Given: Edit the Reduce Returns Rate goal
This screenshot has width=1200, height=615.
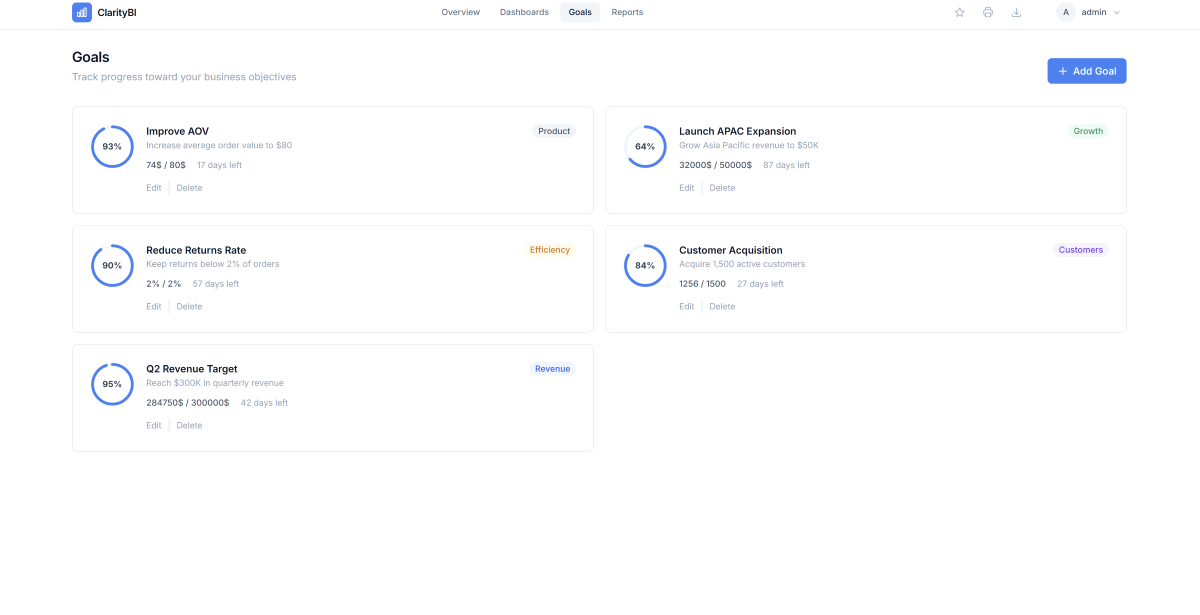Looking at the screenshot, I should point(153,307).
